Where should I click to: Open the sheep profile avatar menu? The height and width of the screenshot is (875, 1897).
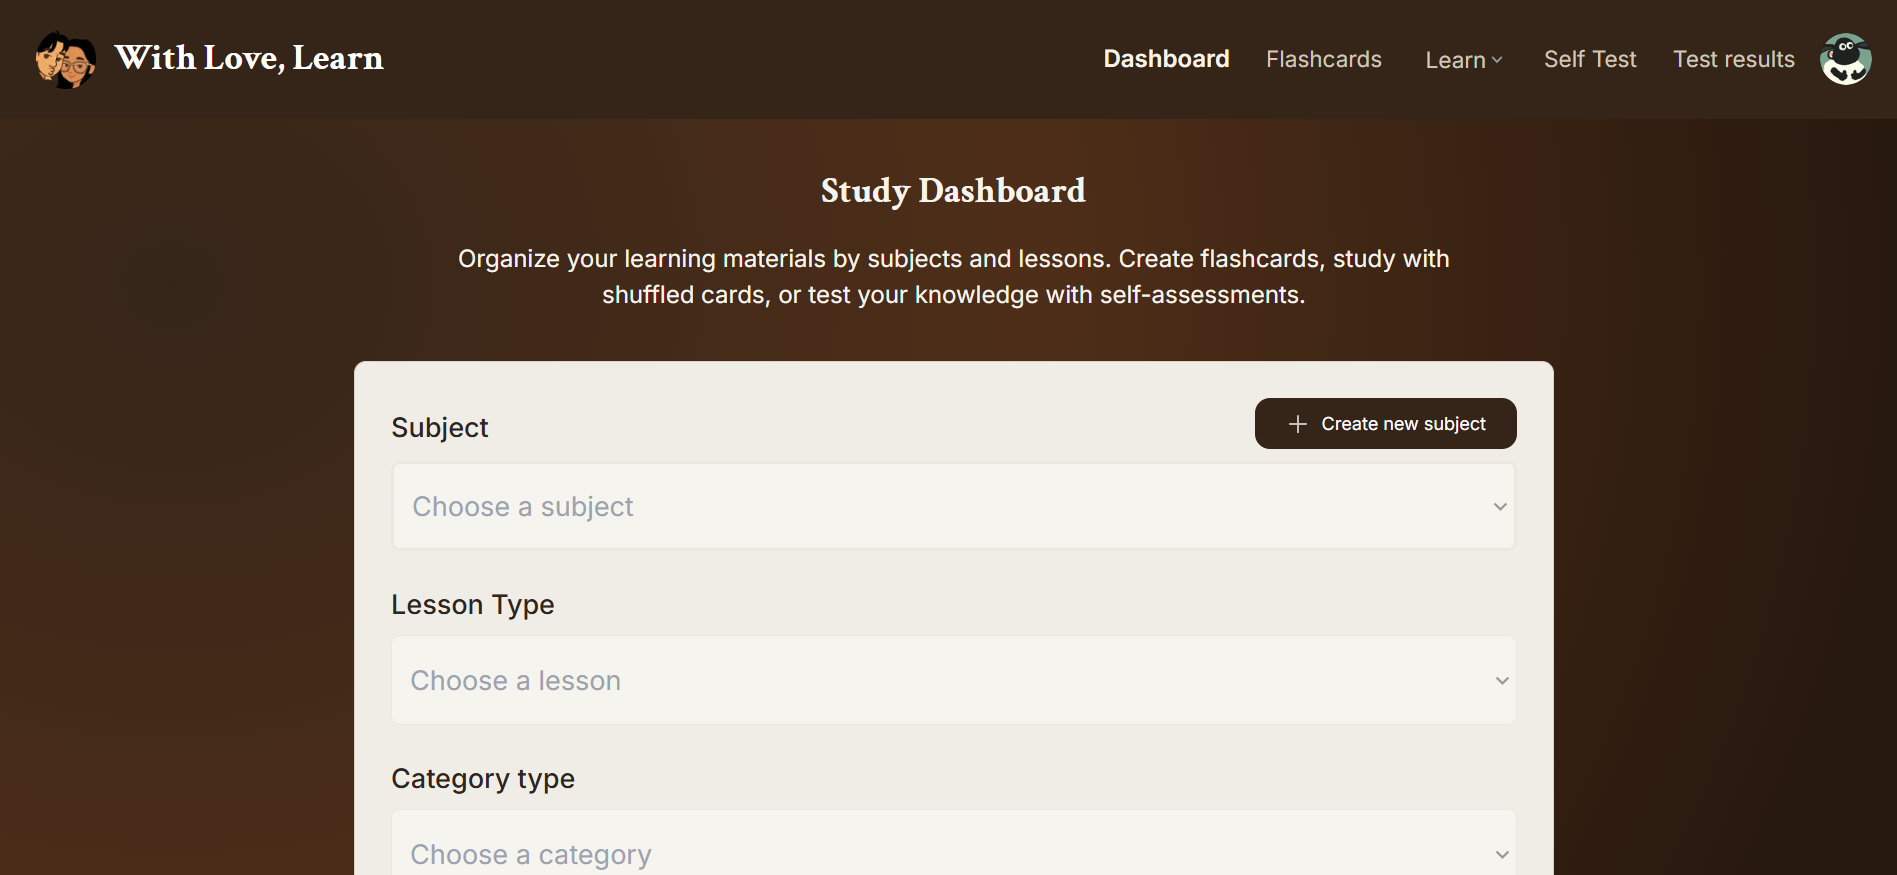pos(1845,59)
